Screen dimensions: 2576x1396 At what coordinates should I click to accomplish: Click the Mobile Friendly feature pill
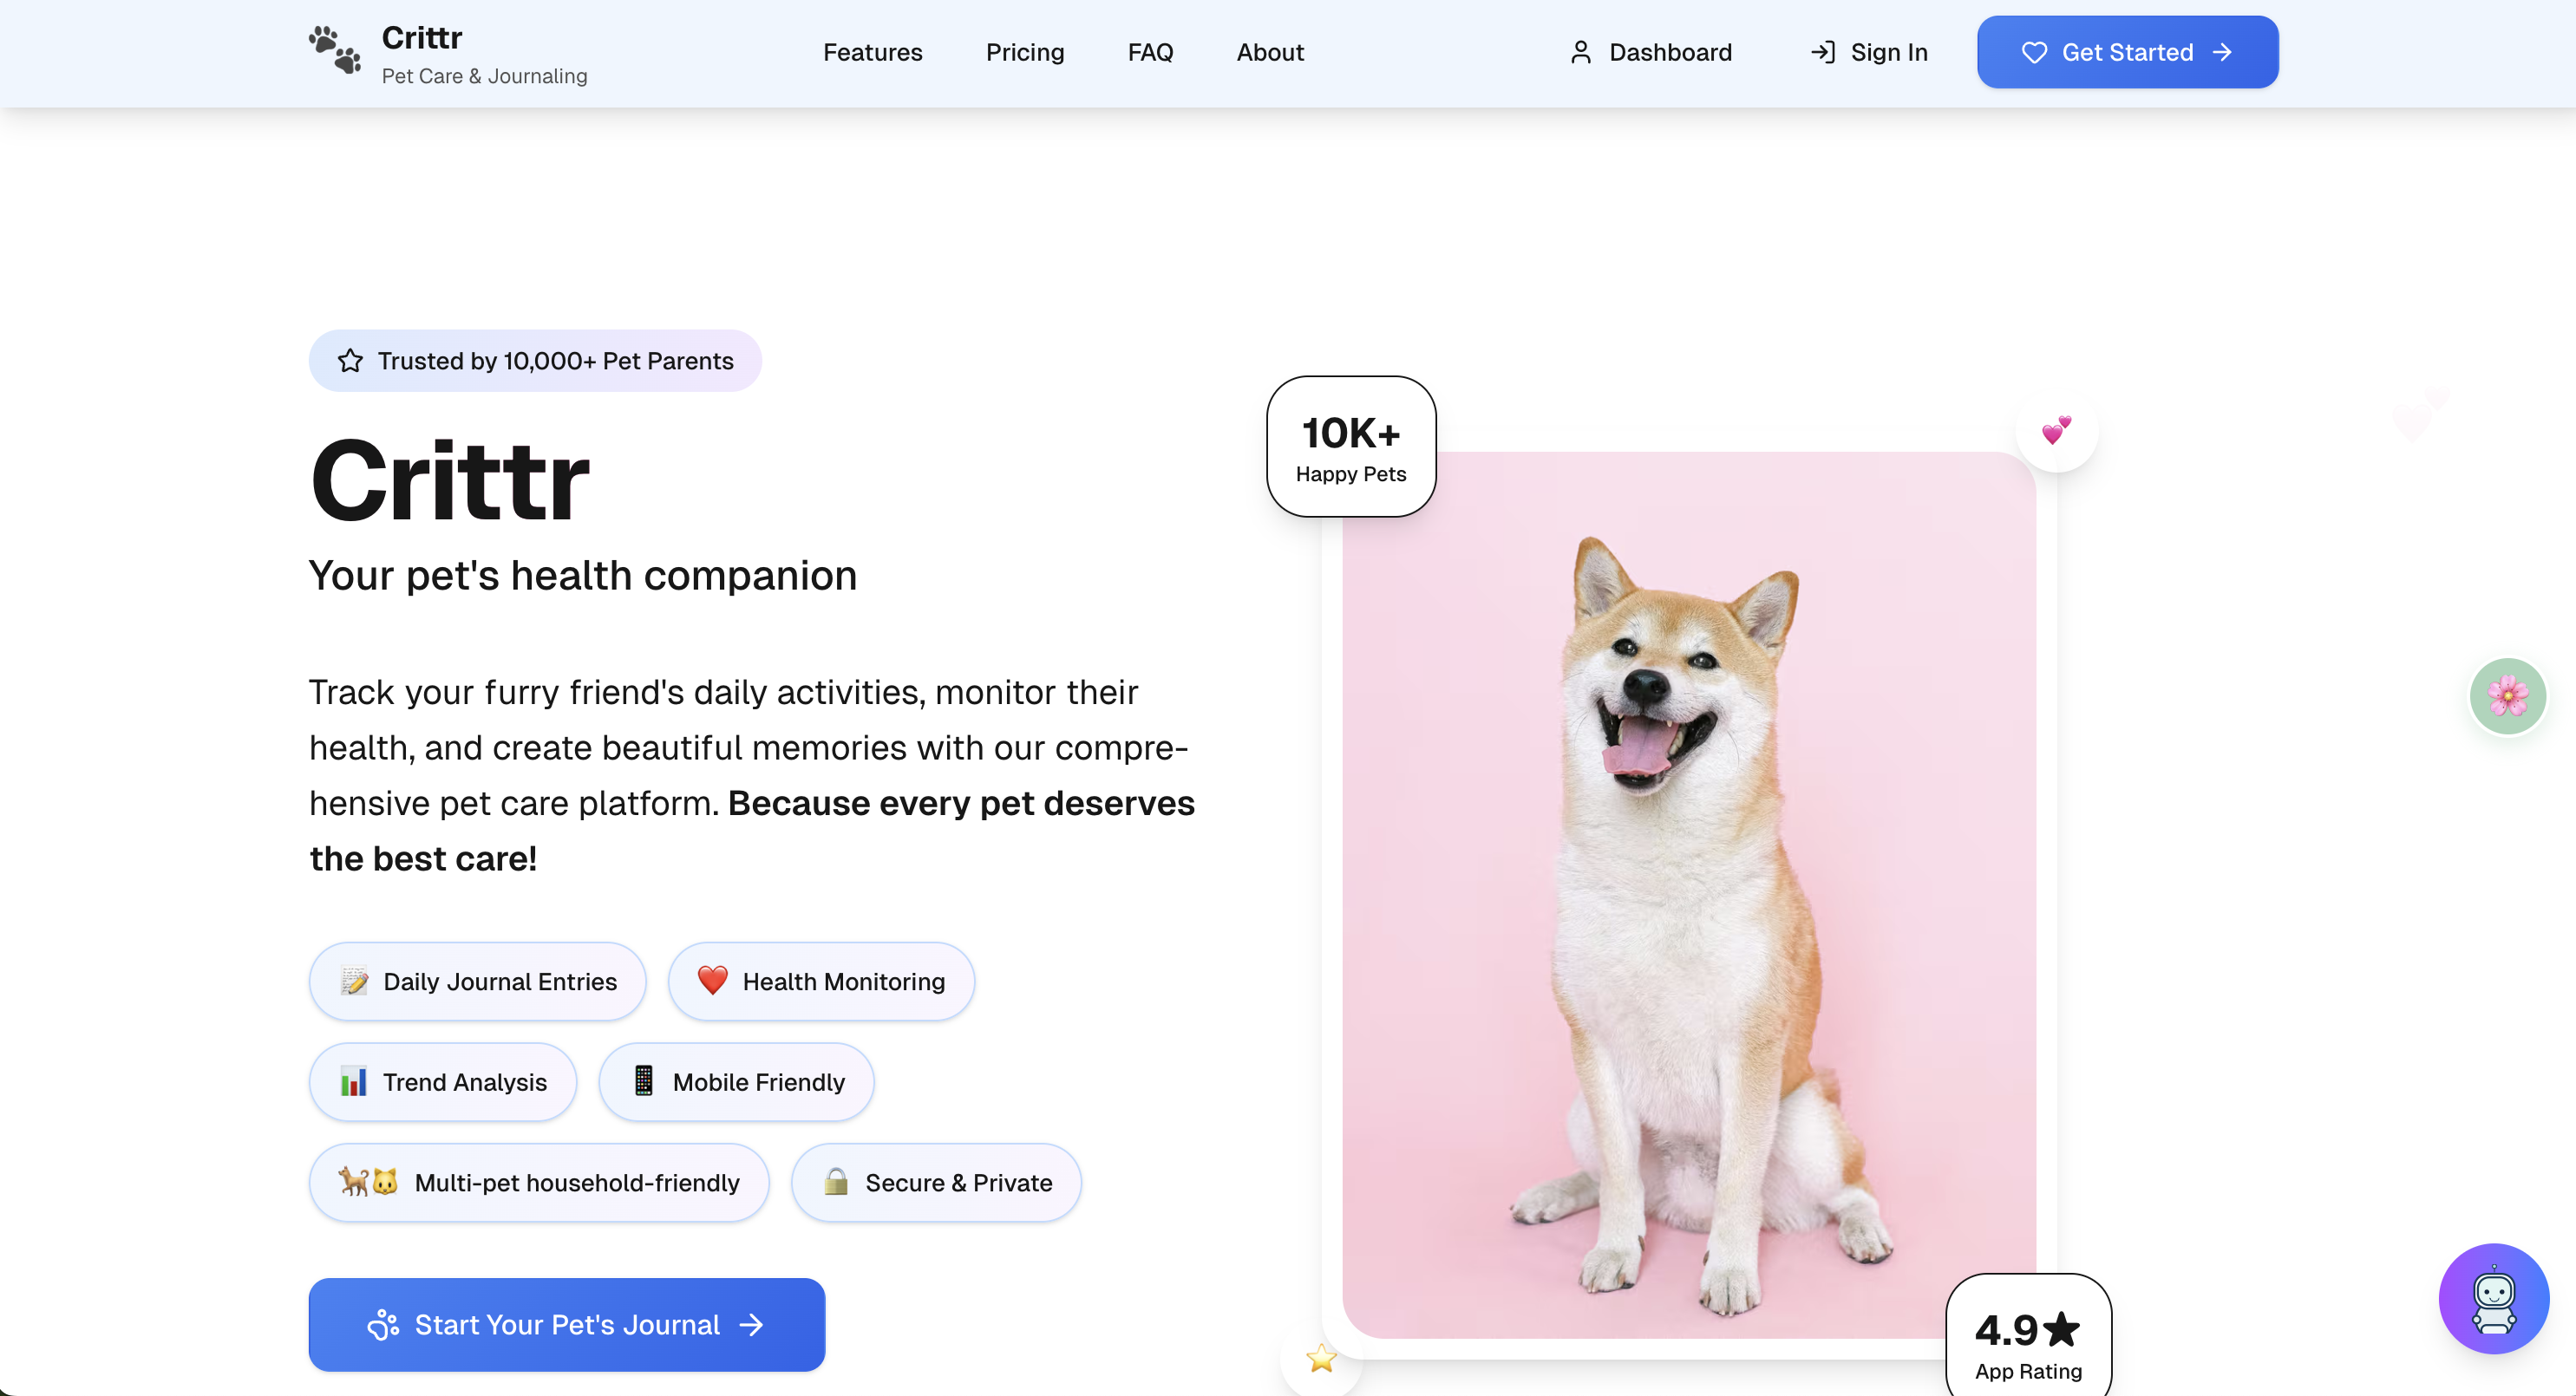pyautogui.click(x=736, y=1082)
